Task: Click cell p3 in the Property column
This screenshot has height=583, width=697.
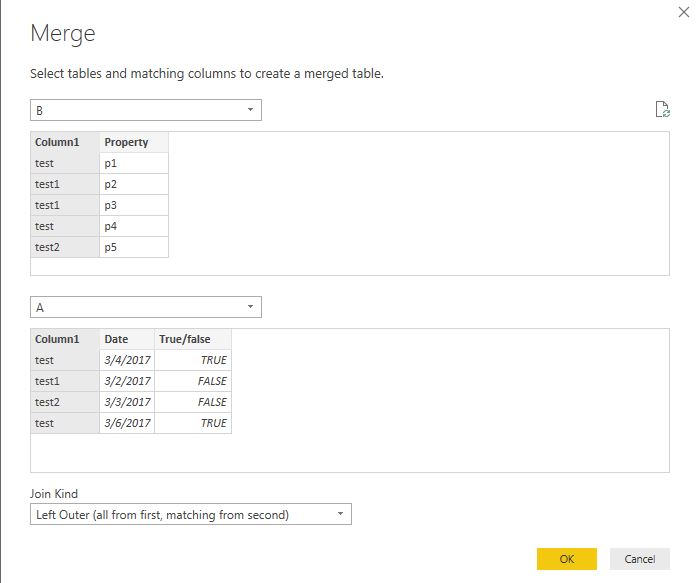Action: pos(134,205)
